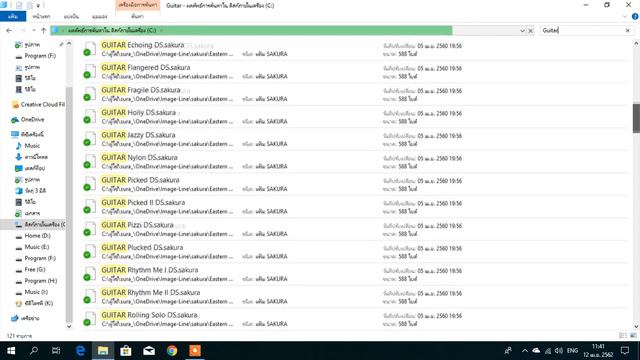Open Mail app from taskbar
Image resolution: width=640 pixels, height=360 pixels.
coord(149,351)
